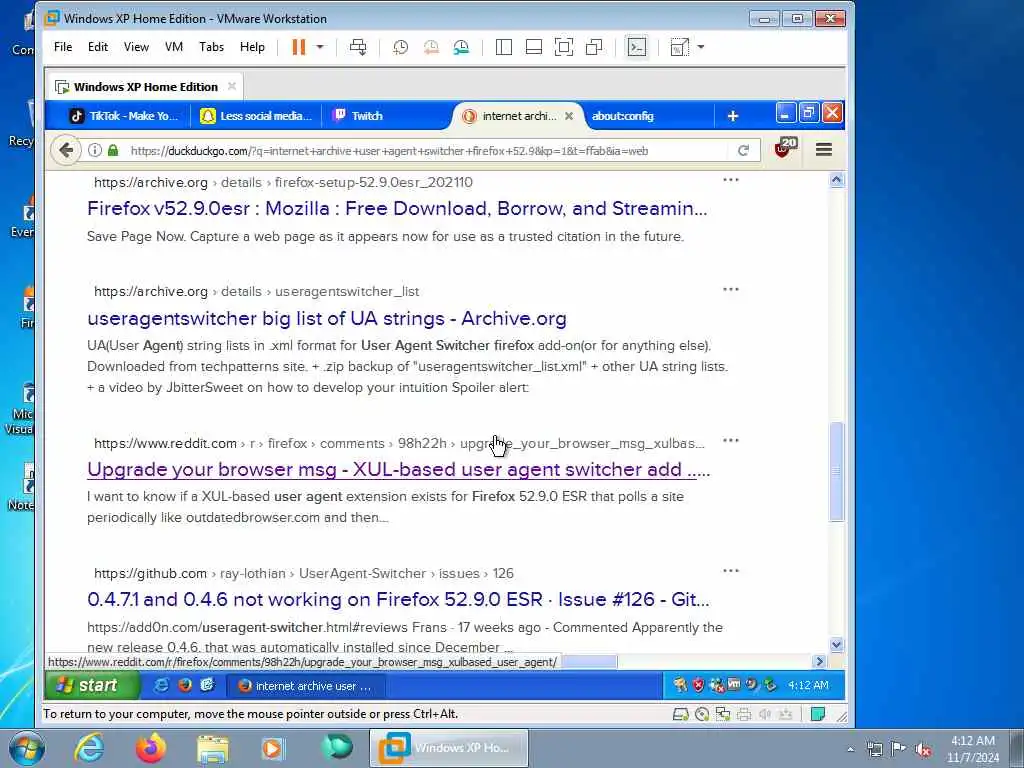Send Ctrl+Alt+Del to the VM icon
1024x768 pixels.
click(358, 47)
